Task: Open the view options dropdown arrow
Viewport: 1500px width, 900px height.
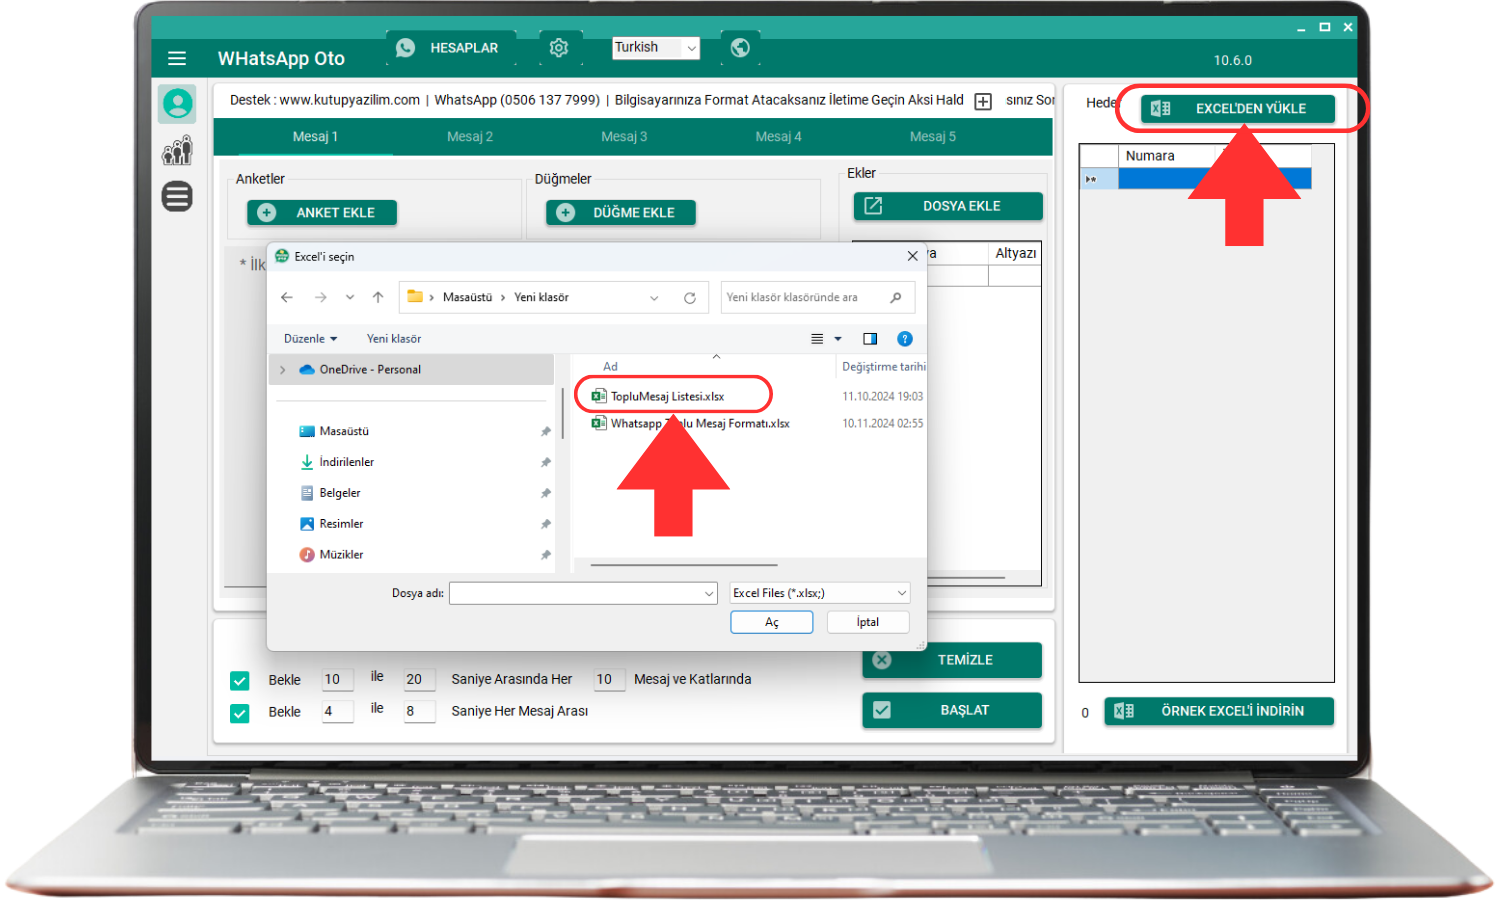Action: coord(838,339)
